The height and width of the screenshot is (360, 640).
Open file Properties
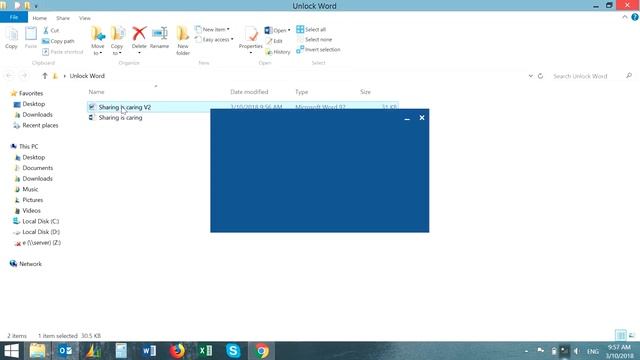point(251,40)
